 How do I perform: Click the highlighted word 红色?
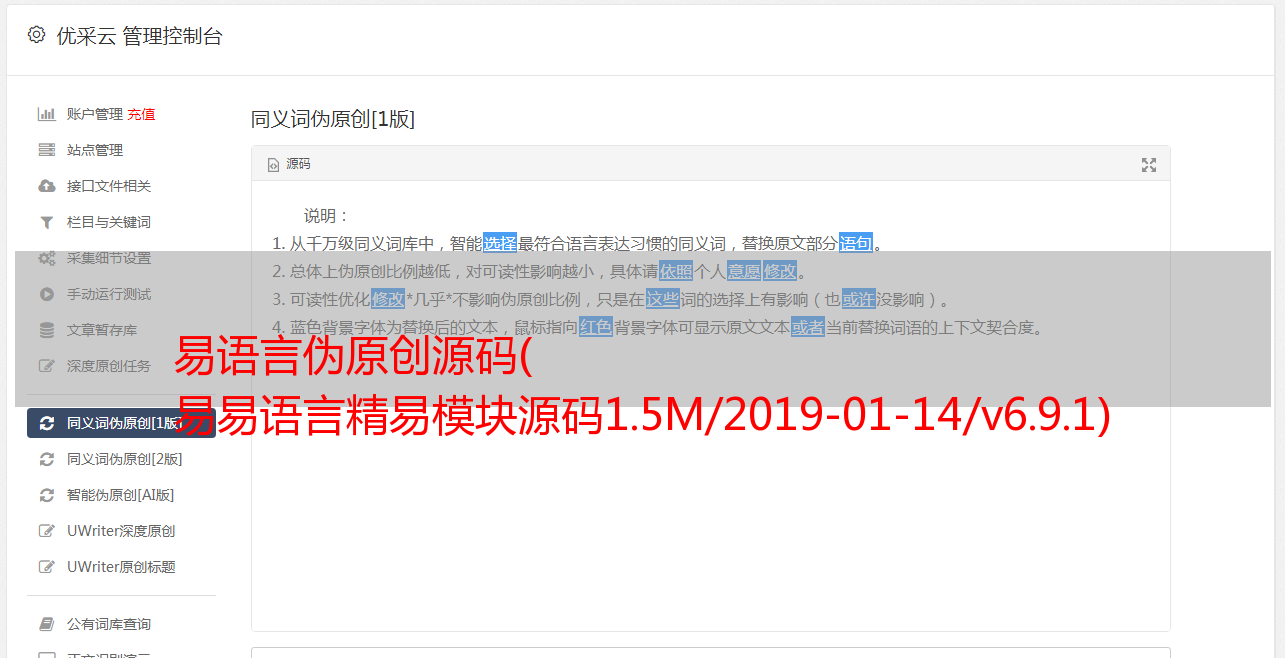tap(596, 327)
